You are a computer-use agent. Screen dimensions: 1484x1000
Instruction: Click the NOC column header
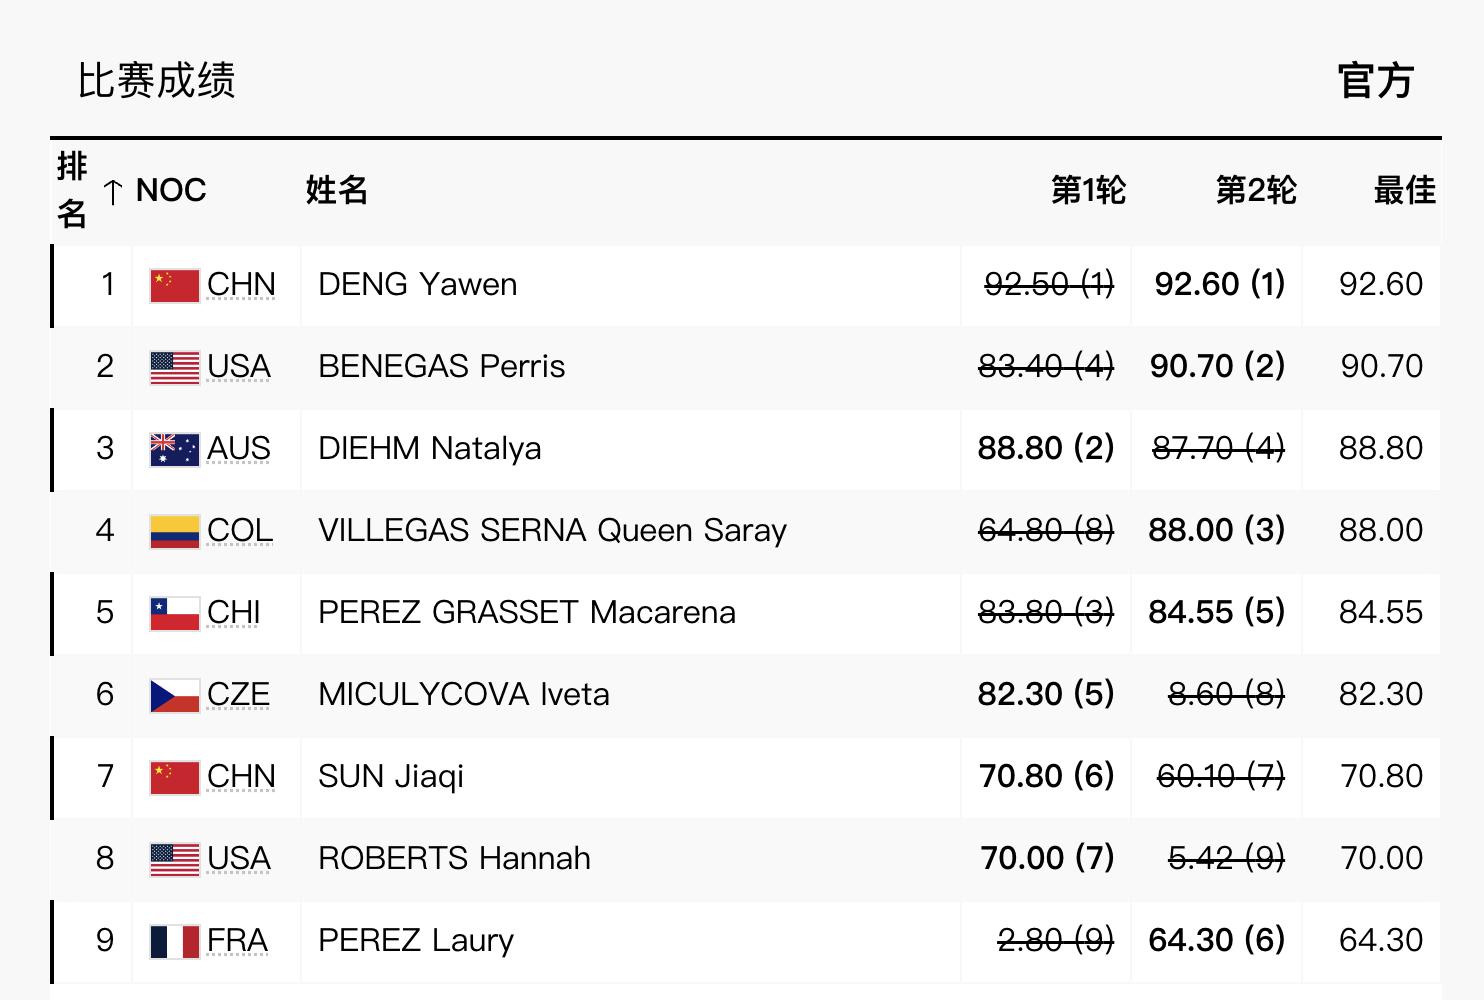tap(171, 190)
